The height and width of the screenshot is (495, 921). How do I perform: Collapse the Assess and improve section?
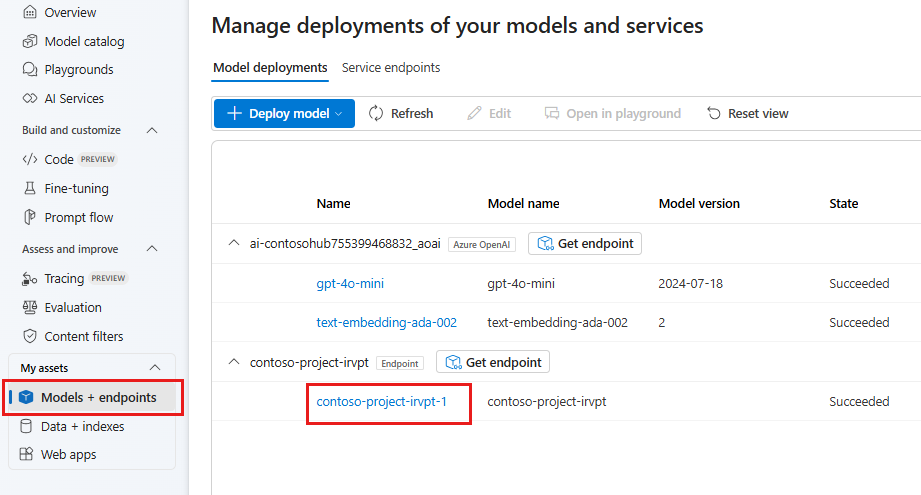point(153,249)
